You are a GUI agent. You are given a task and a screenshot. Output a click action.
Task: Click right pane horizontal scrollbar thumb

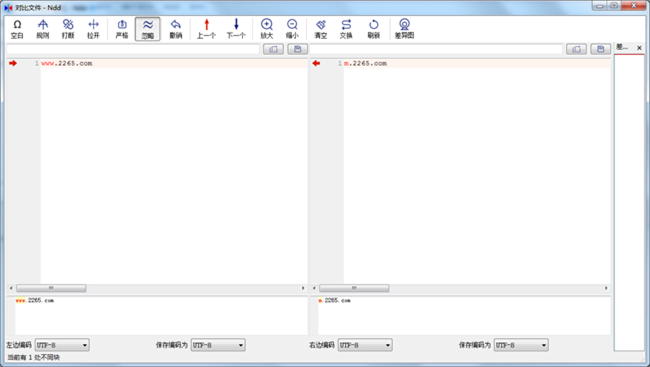tap(354, 288)
